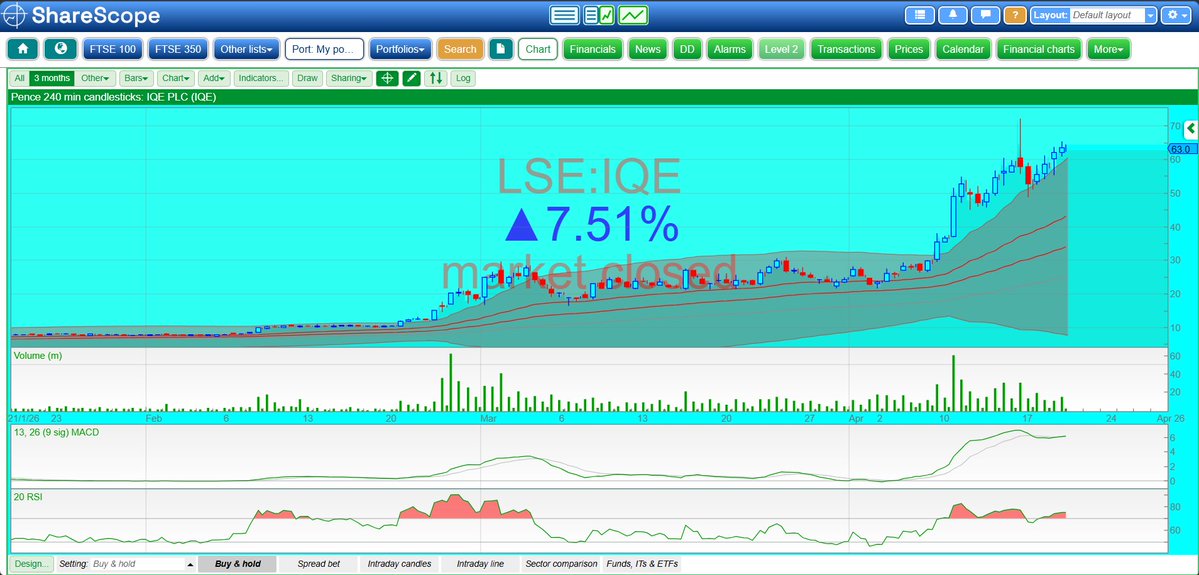Open the document notes icon next to Search
1199x575 pixels.
501,49
